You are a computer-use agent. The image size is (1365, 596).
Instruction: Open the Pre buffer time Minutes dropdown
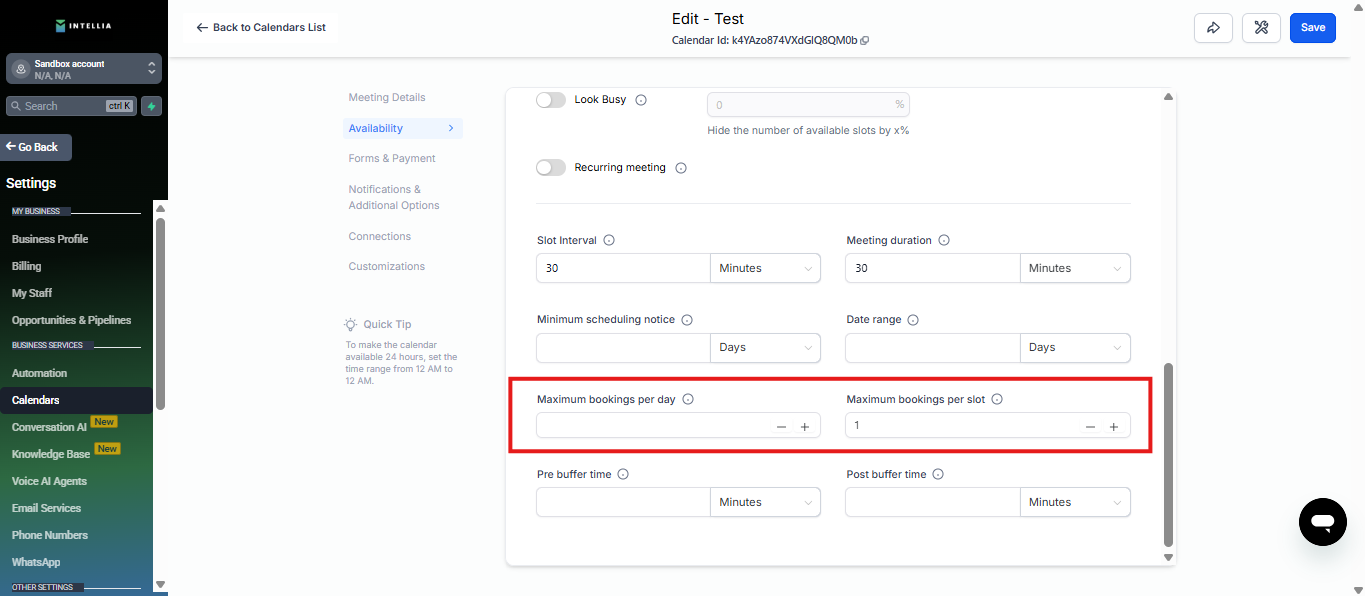click(765, 502)
